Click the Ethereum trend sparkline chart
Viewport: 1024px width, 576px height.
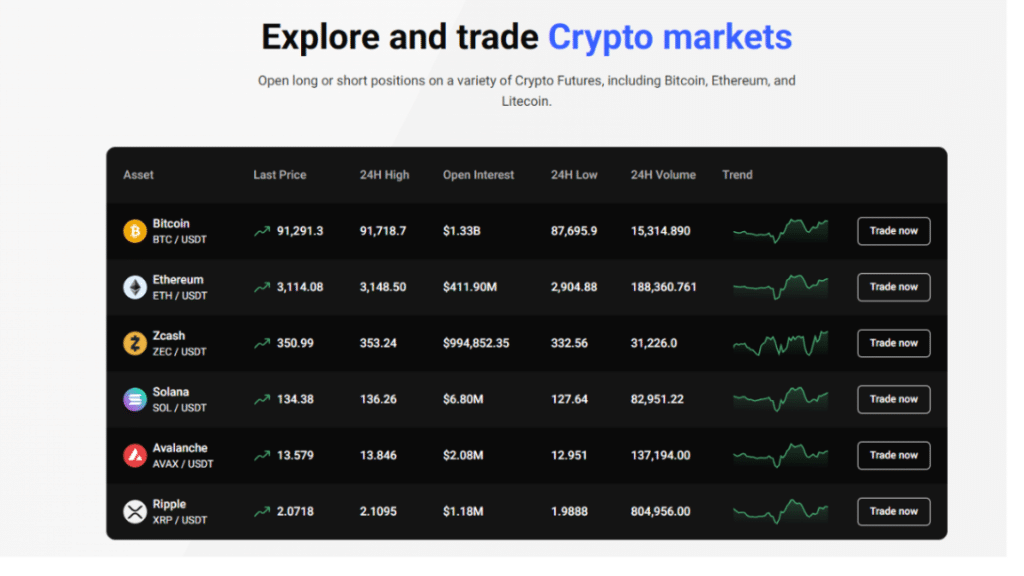coord(780,286)
